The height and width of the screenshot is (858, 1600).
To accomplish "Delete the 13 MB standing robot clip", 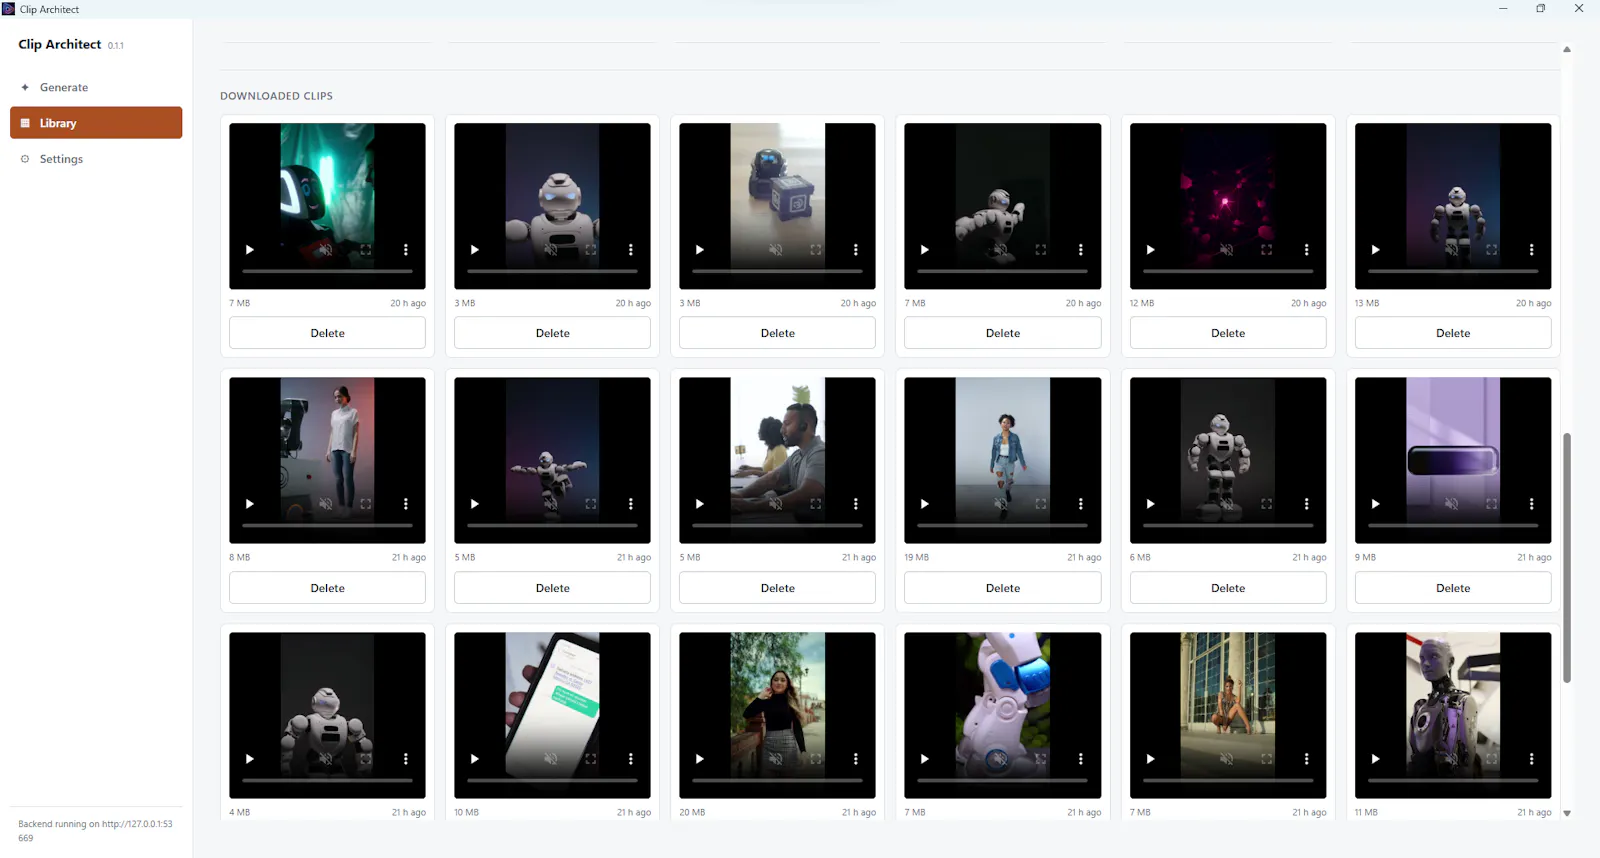I will [x=1453, y=333].
